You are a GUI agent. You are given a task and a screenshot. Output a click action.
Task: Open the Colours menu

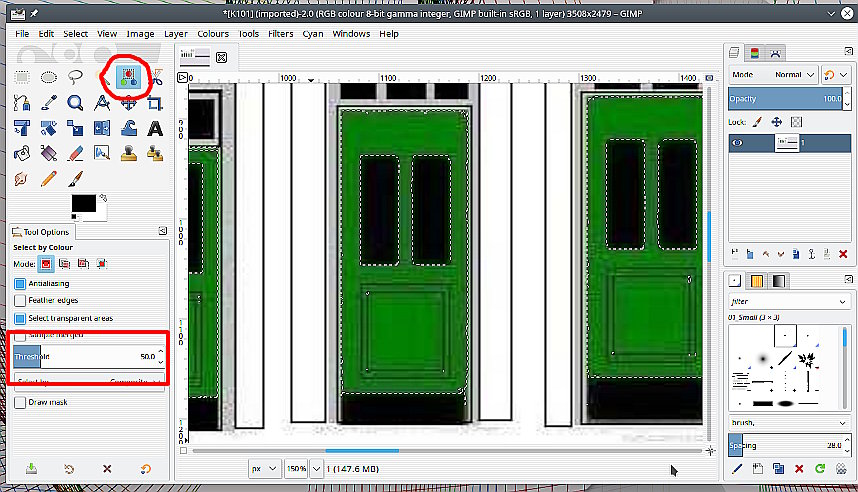pos(213,33)
